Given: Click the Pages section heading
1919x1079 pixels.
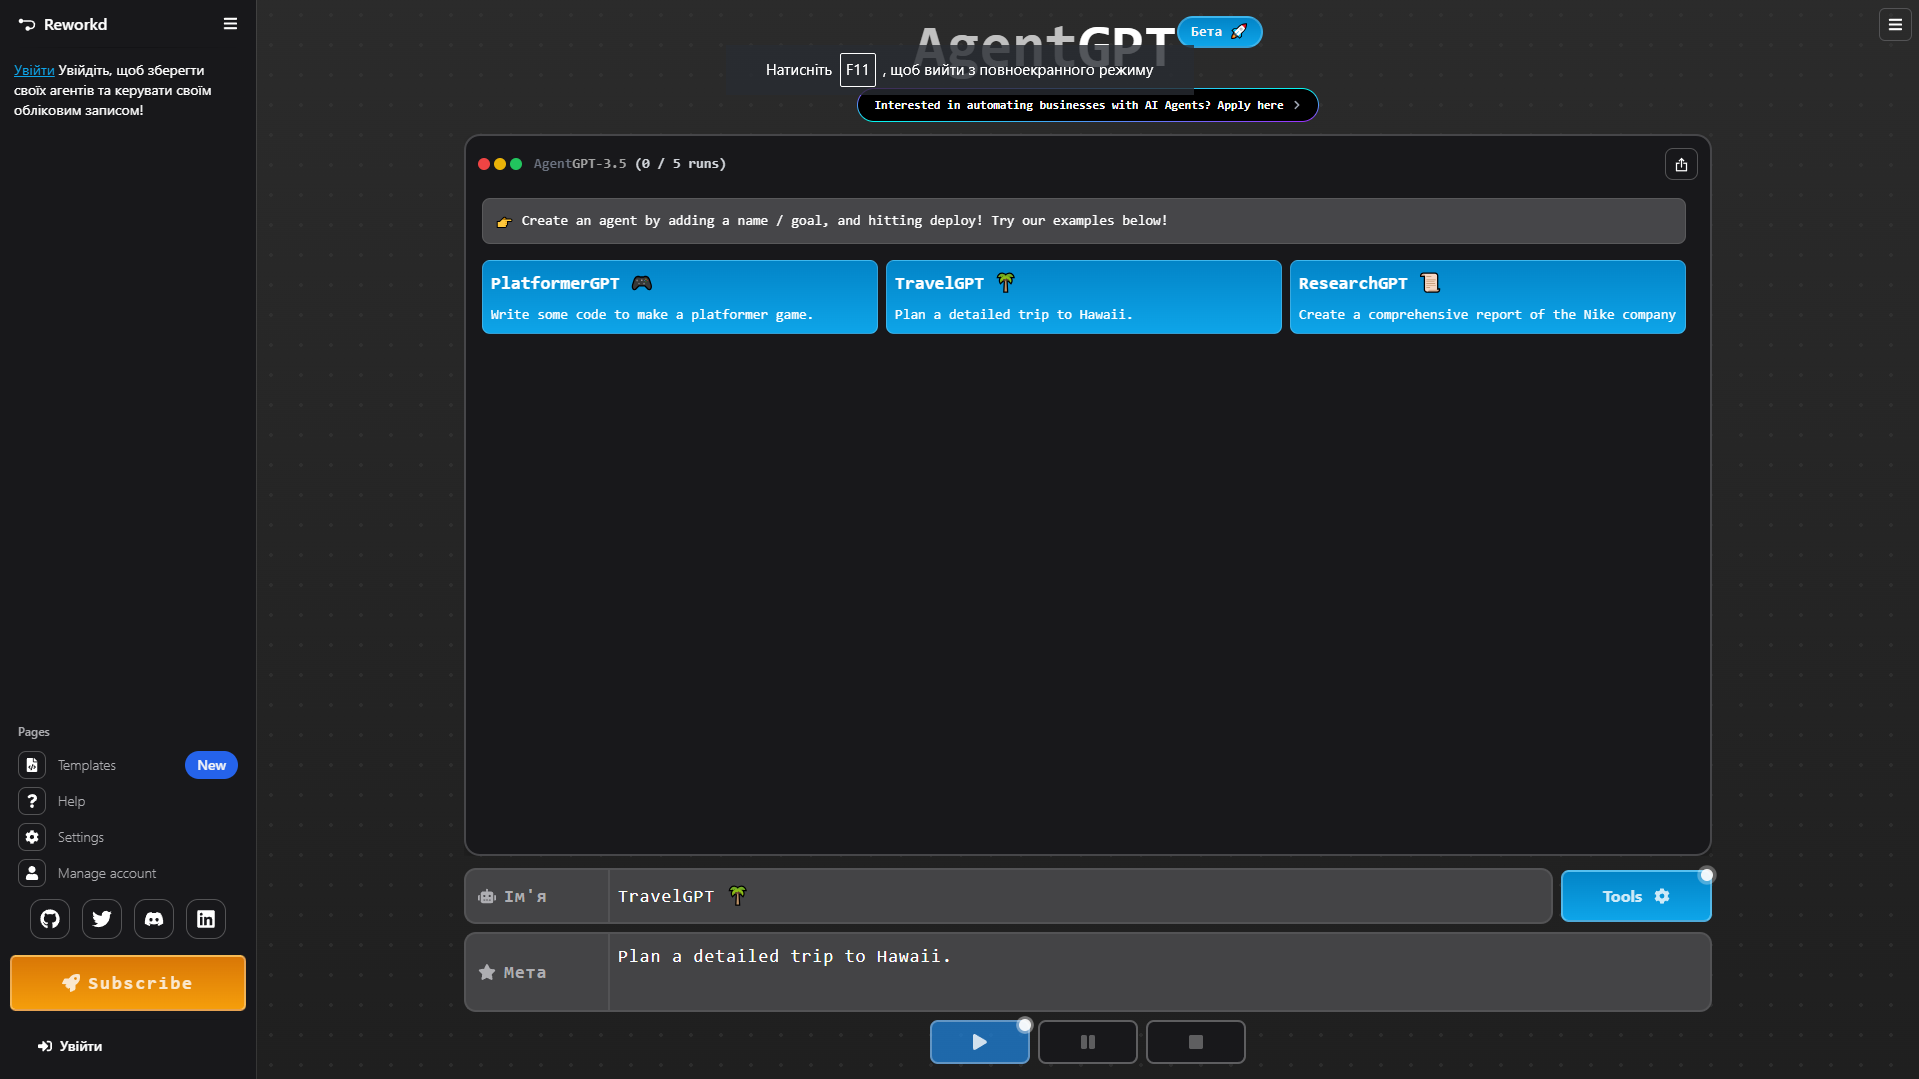Looking at the screenshot, I should pos(34,732).
